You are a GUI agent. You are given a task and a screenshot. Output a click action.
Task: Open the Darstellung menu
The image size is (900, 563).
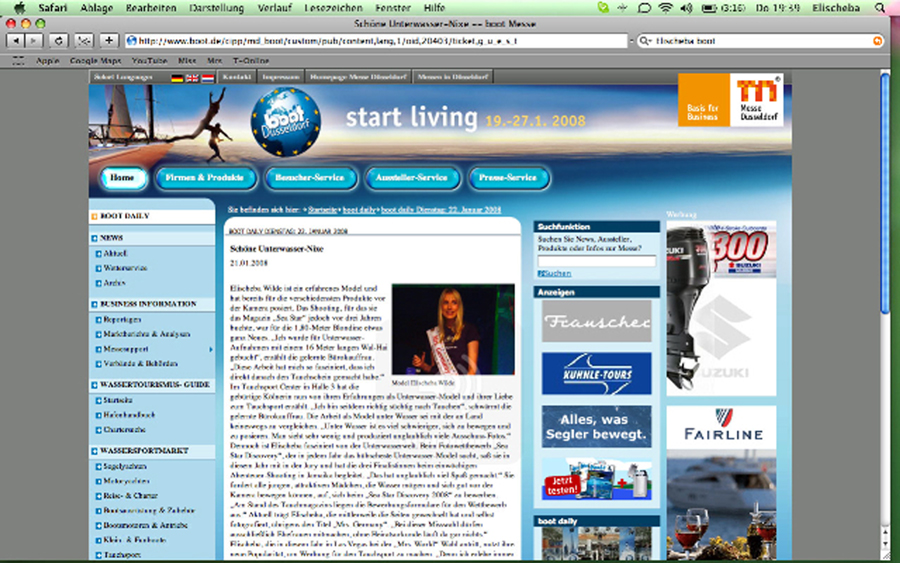click(214, 7)
